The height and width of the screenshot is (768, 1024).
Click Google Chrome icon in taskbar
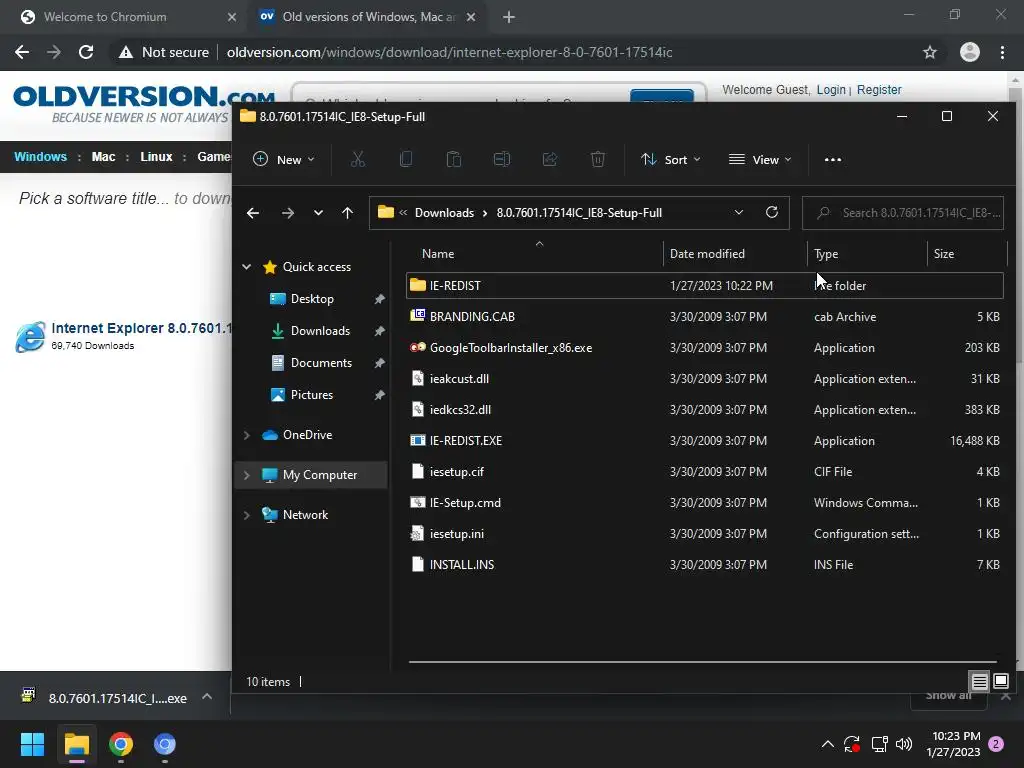pos(121,744)
